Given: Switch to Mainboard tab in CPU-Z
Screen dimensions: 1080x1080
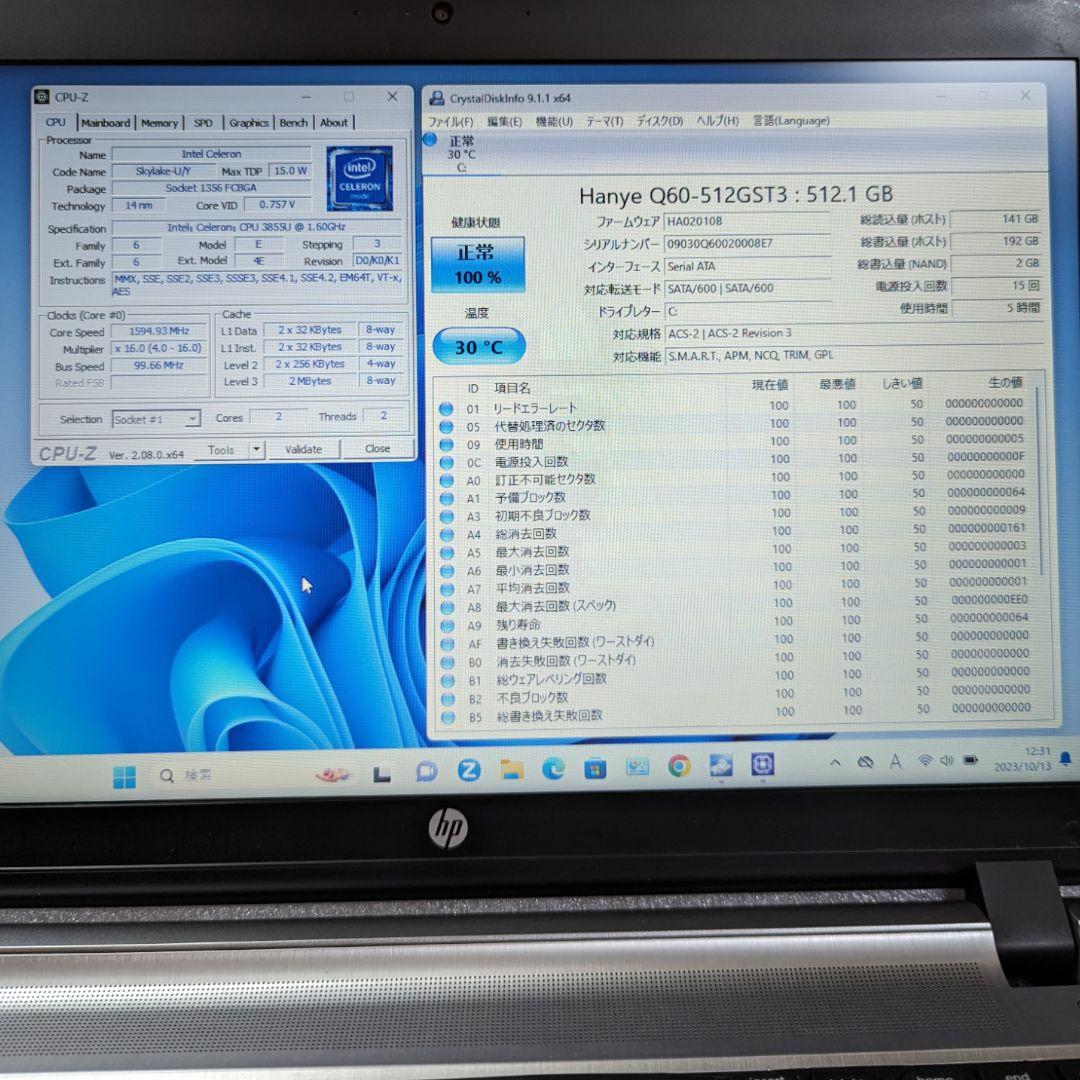Looking at the screenshot, I should point(105,123).
